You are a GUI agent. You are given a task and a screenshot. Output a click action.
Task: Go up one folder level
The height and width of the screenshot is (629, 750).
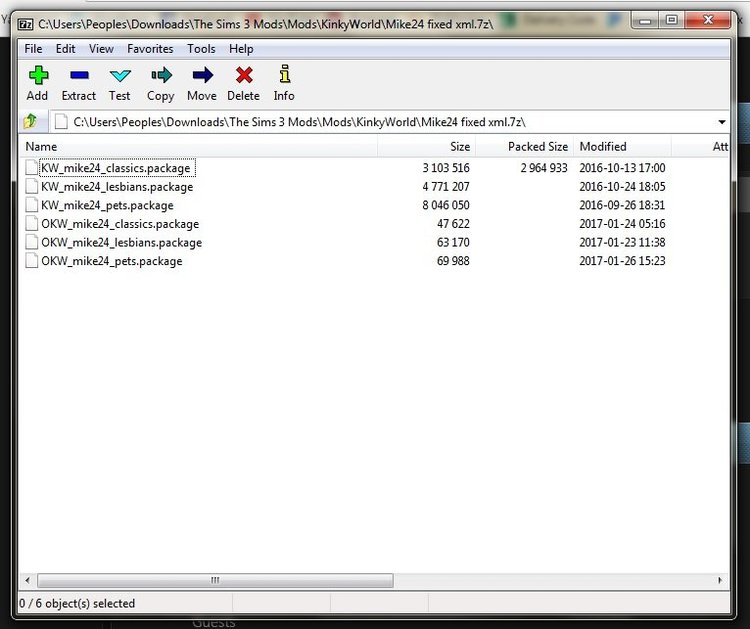coord(31,121)
